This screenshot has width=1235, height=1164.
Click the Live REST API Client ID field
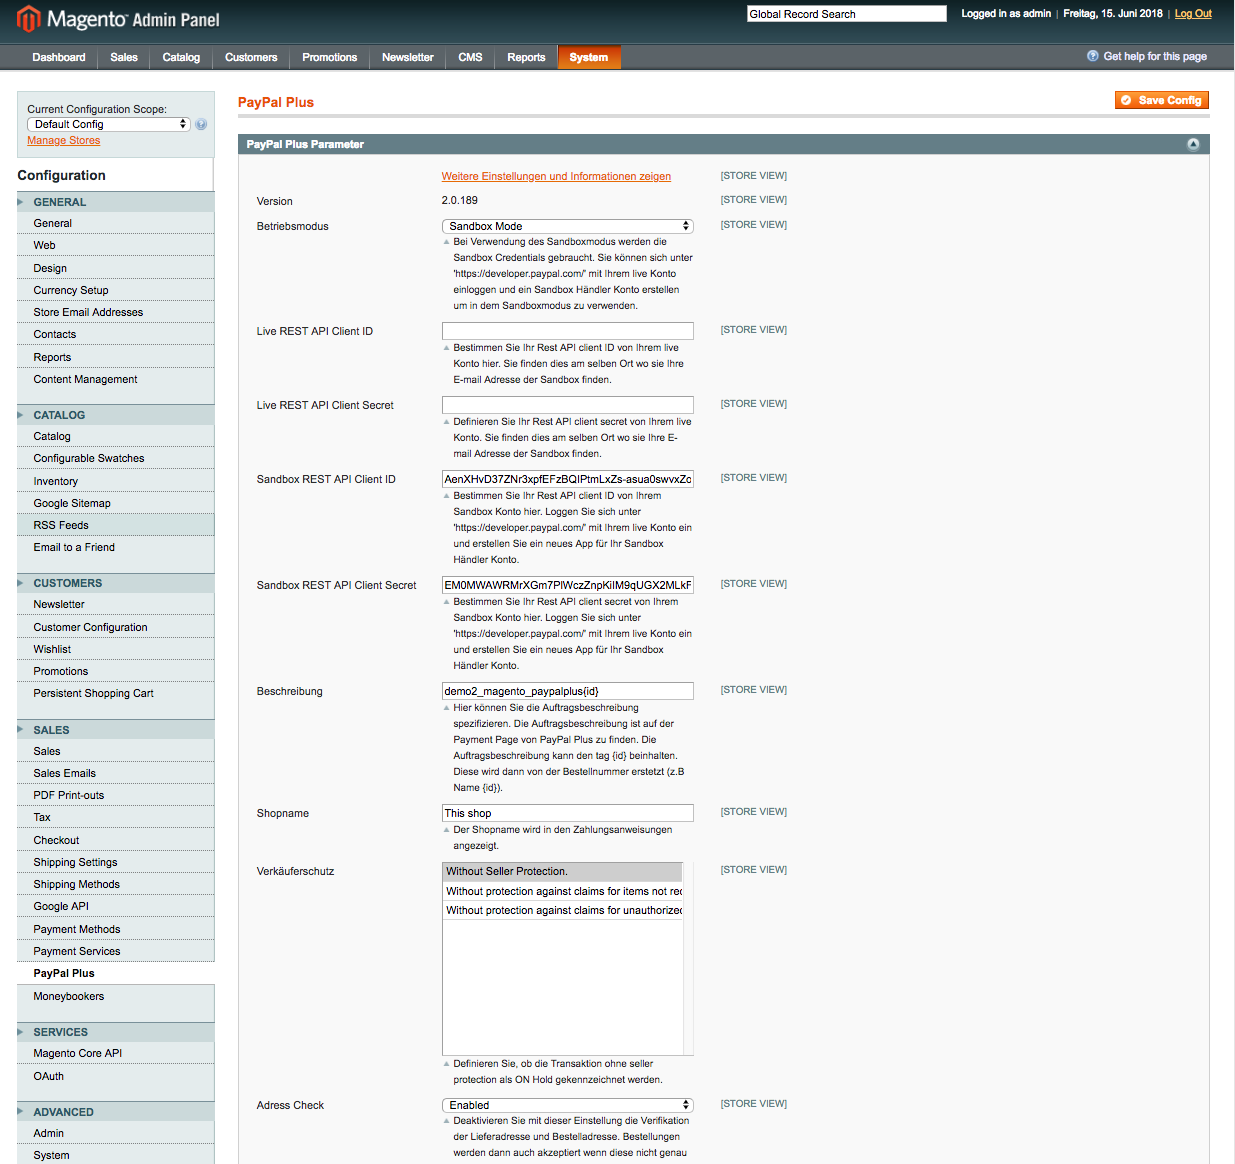[567, 331]
